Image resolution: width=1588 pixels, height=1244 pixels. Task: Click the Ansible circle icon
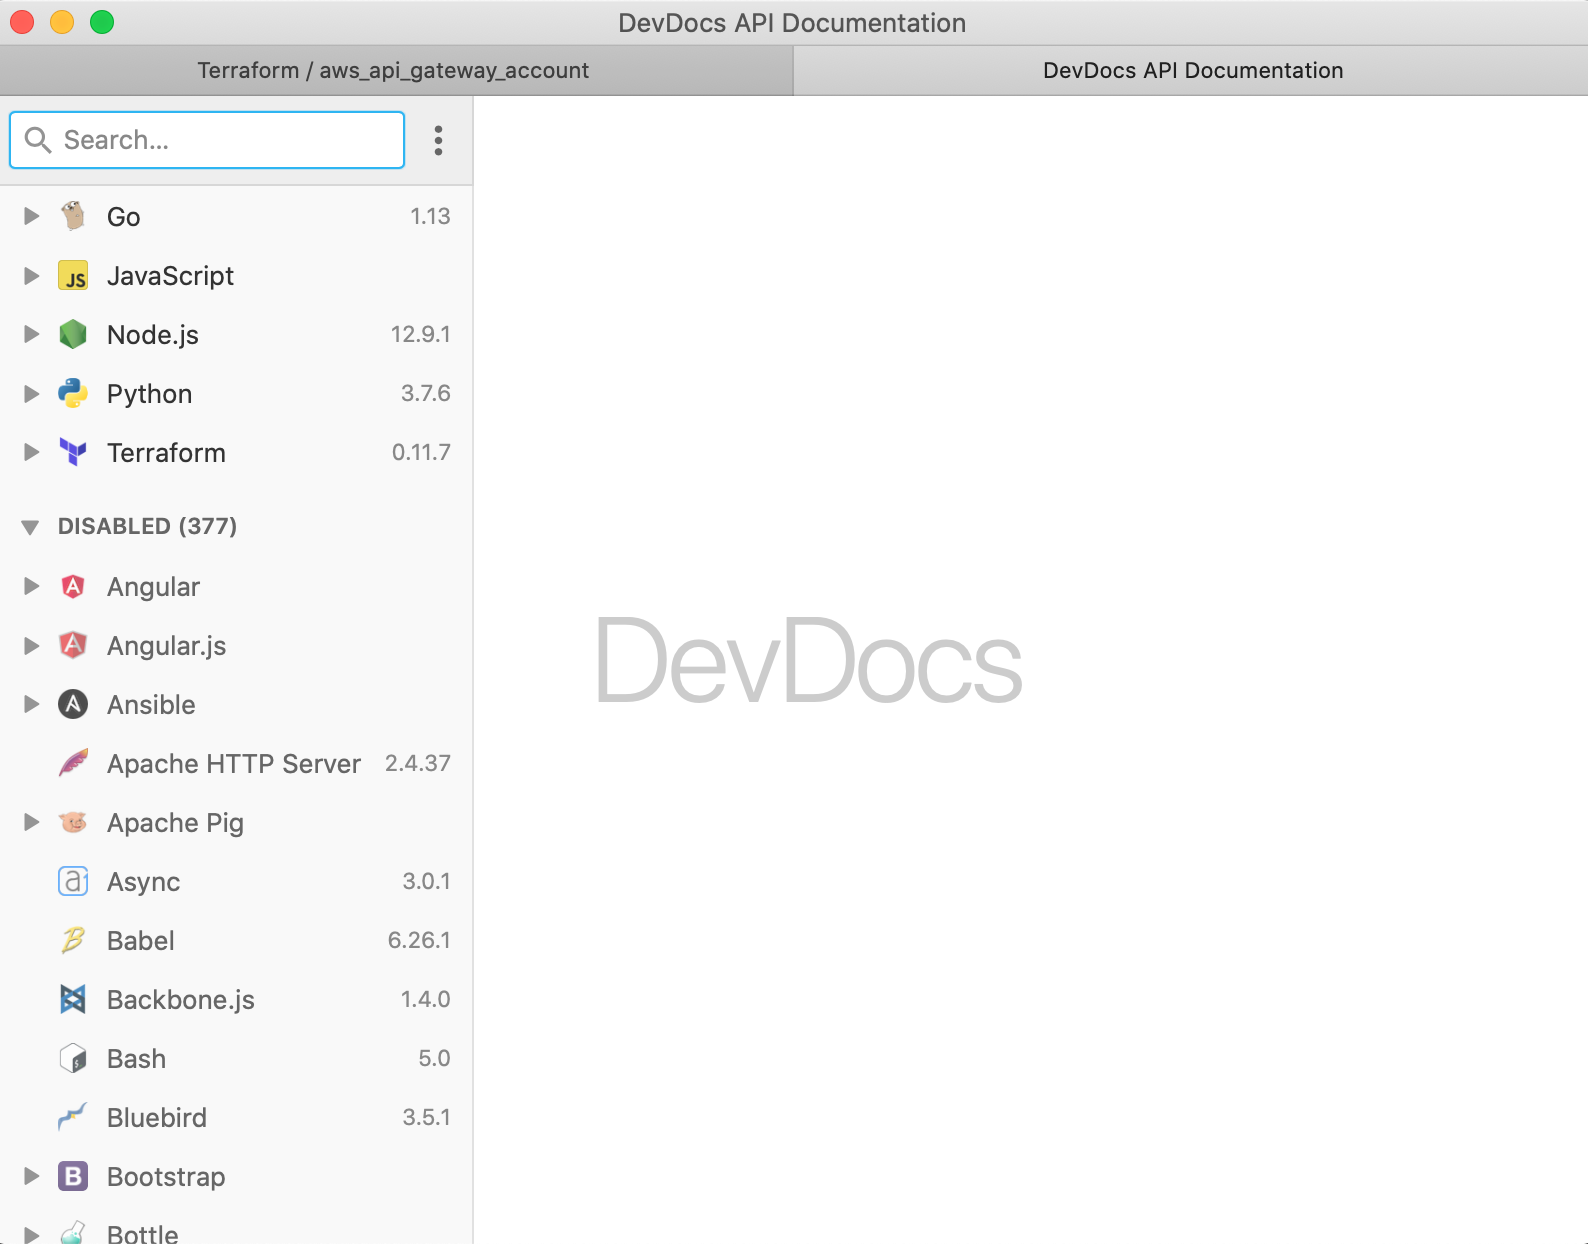pos(73,704)
